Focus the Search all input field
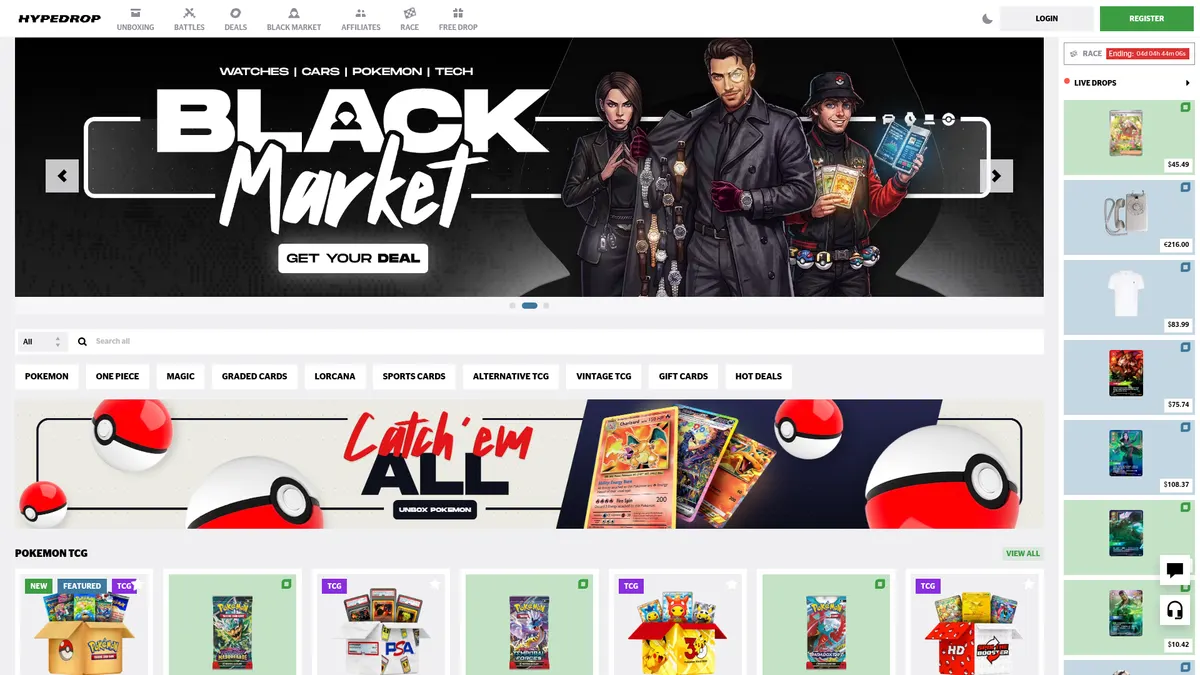The height and width of the screenshot is (675, 1200). tap(565, 342)
